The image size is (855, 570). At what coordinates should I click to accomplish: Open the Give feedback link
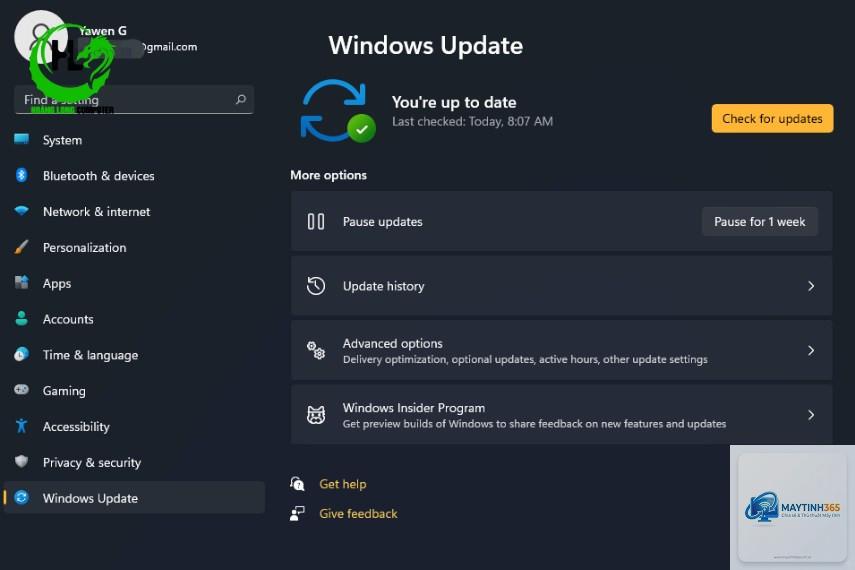point(358,513)
